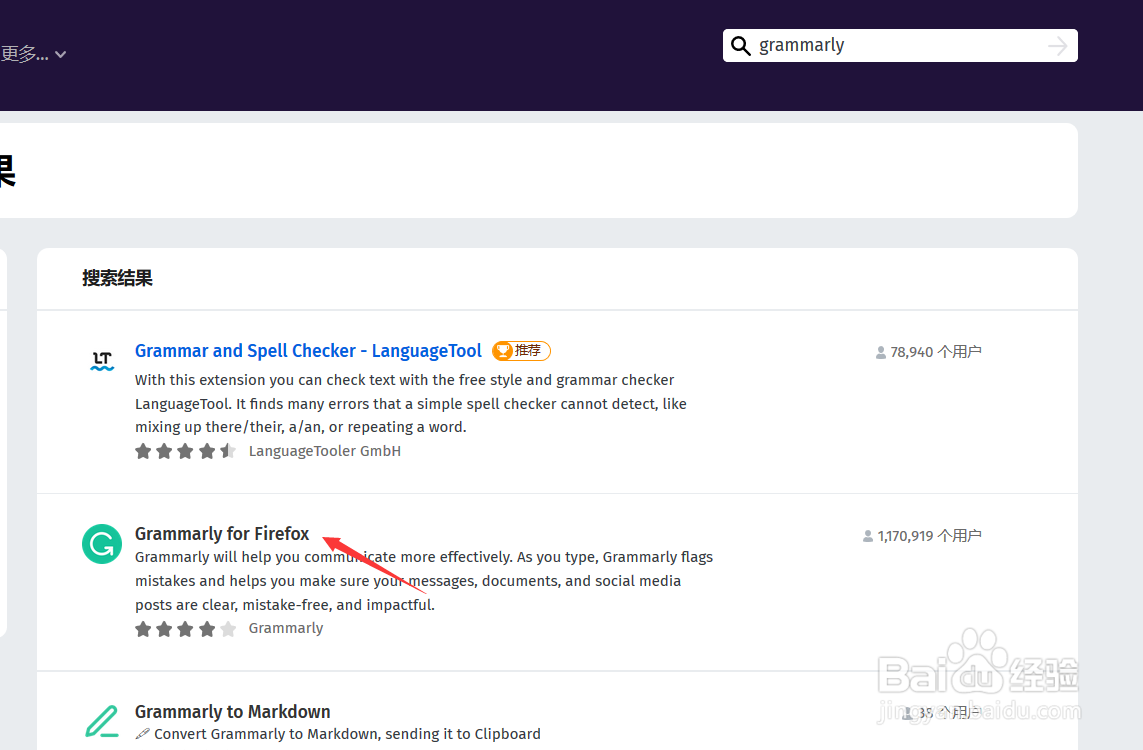Open Grammar and Spell Checker - LanguageTool
The image size is (1143, 750).
pyautogui.click(x=308, y=351)
